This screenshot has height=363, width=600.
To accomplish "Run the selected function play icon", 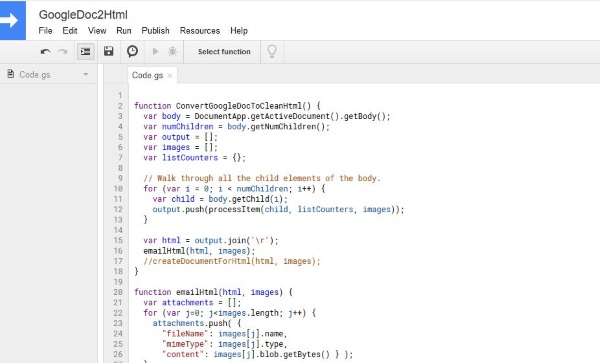I will pos(155,51).
